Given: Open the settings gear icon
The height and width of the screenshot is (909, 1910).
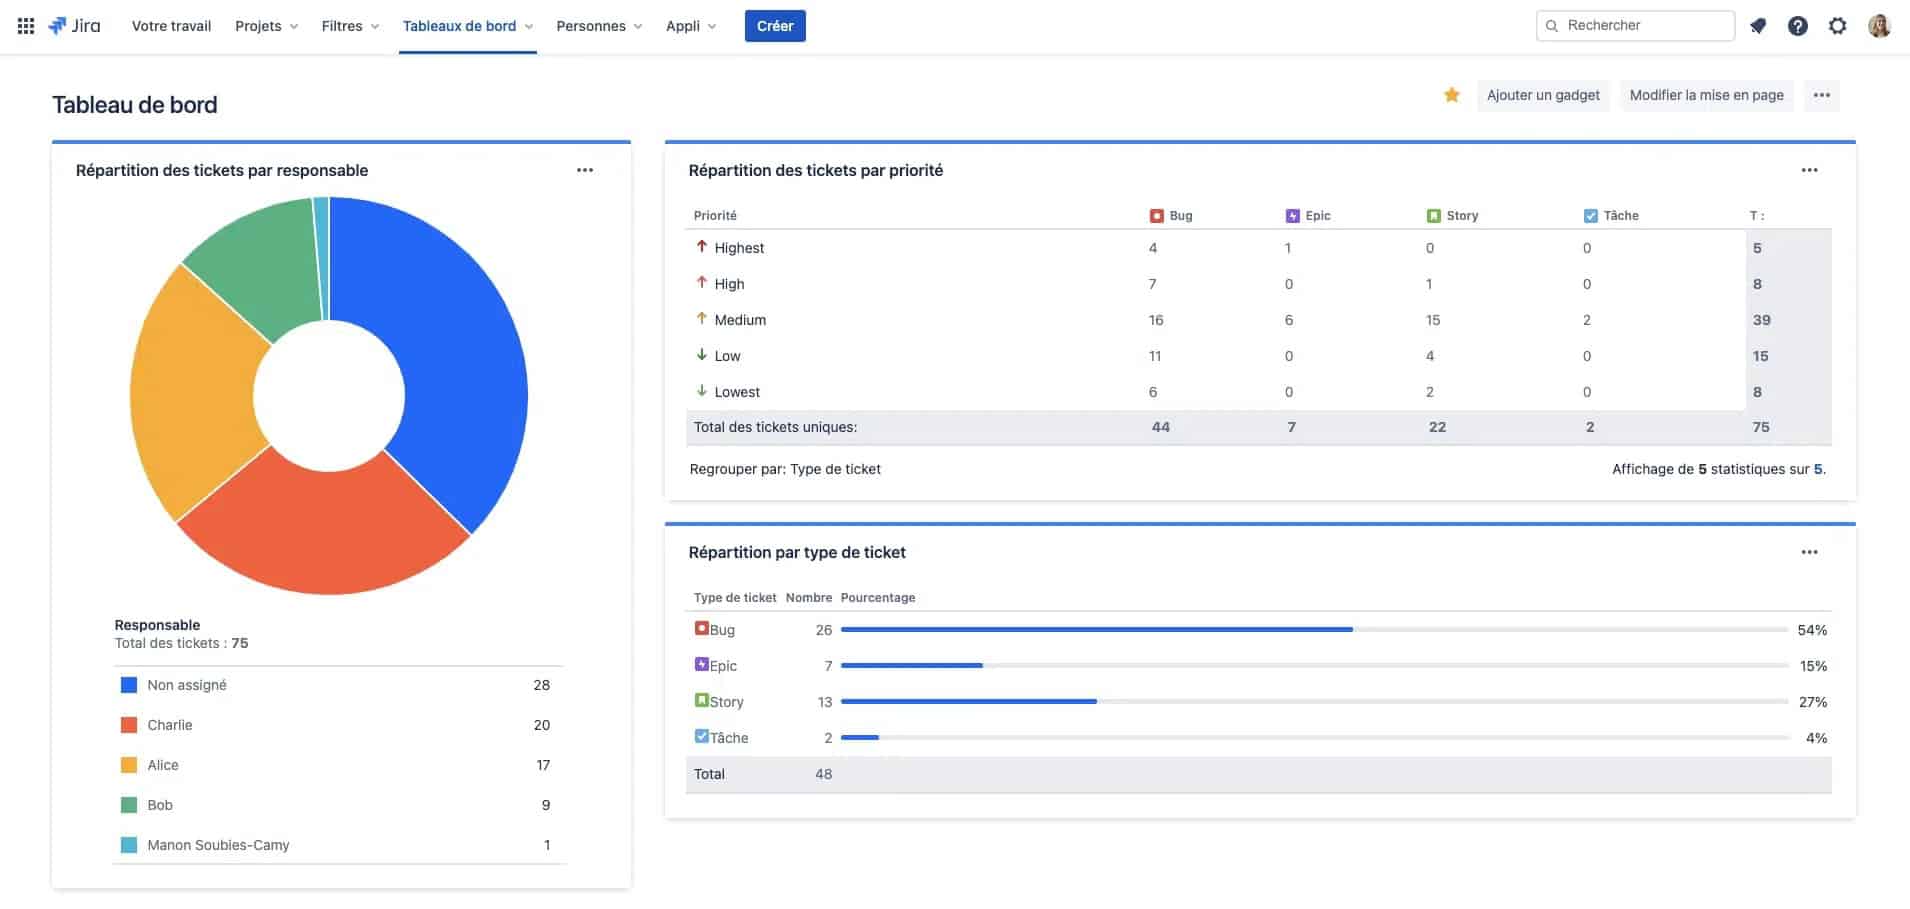Looking at the screenshot, I should (x=1837, y=26).
